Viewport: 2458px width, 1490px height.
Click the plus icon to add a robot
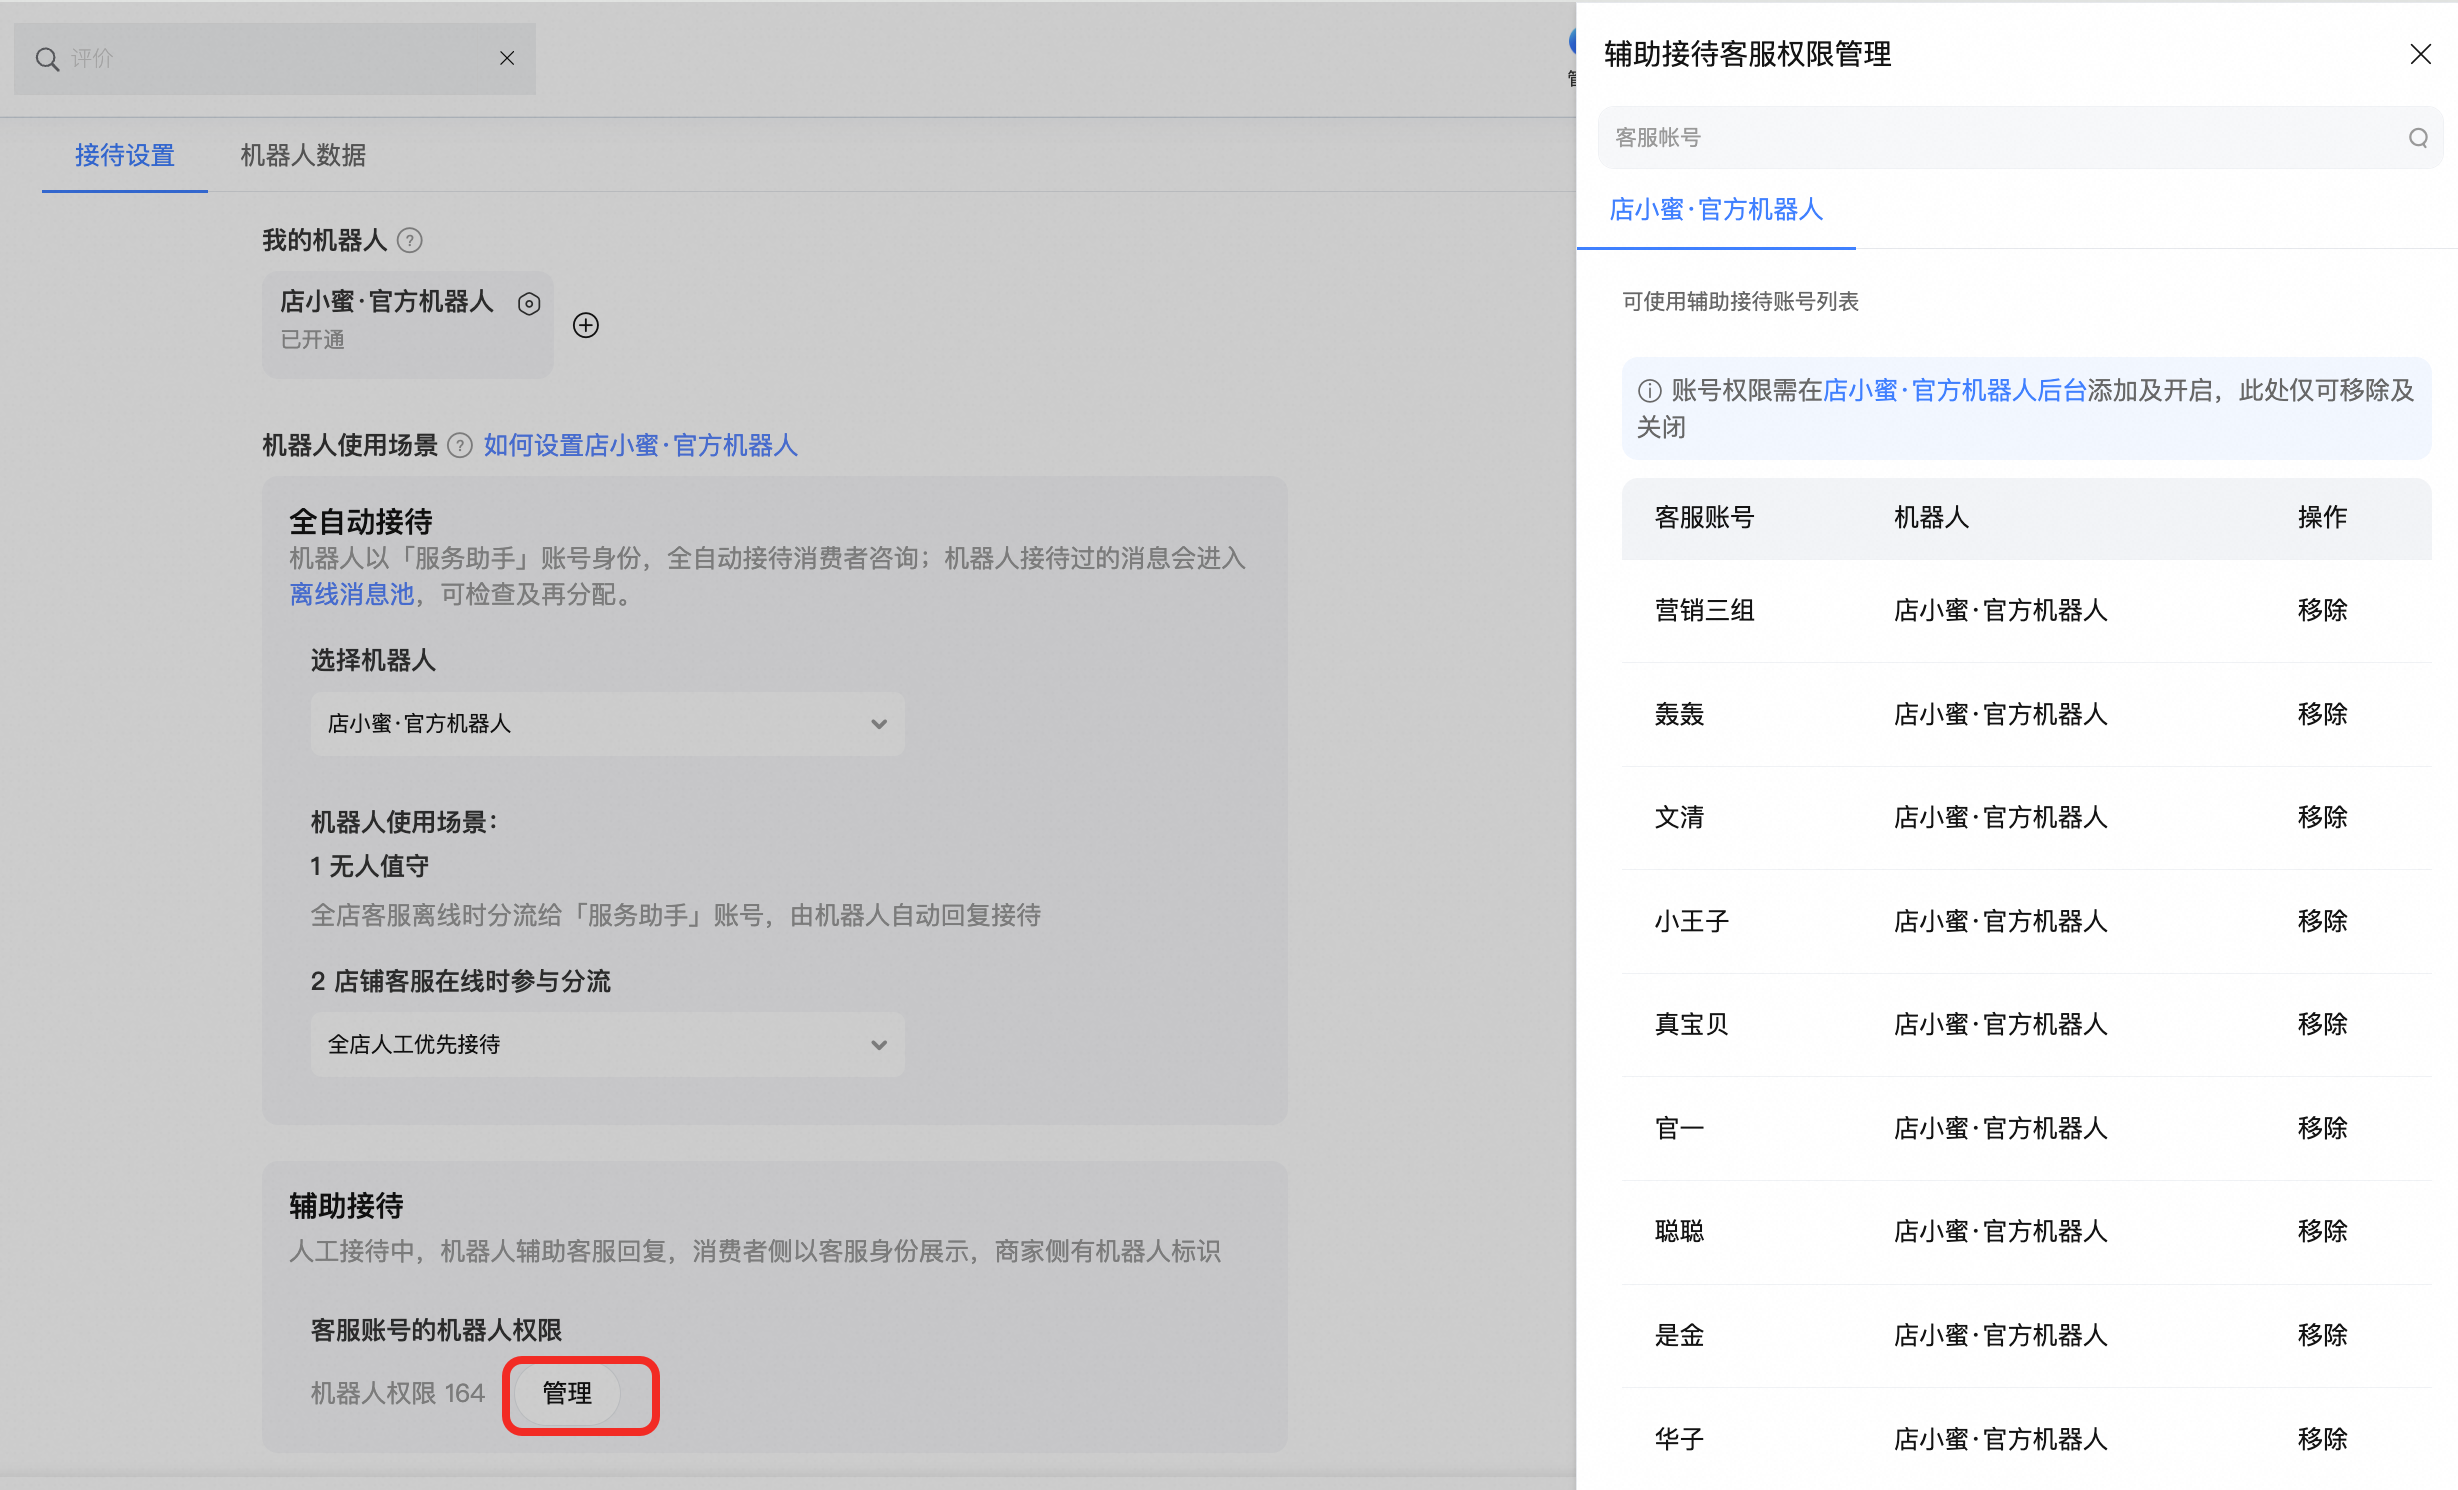(x=586, y=324)
